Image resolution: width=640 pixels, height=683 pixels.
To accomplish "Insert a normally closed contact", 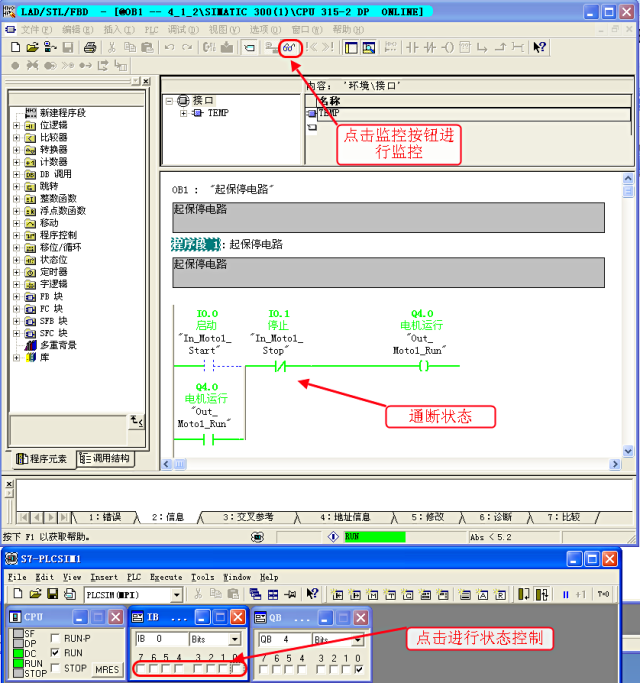I will pyautogui.click(x=430, y=47).
